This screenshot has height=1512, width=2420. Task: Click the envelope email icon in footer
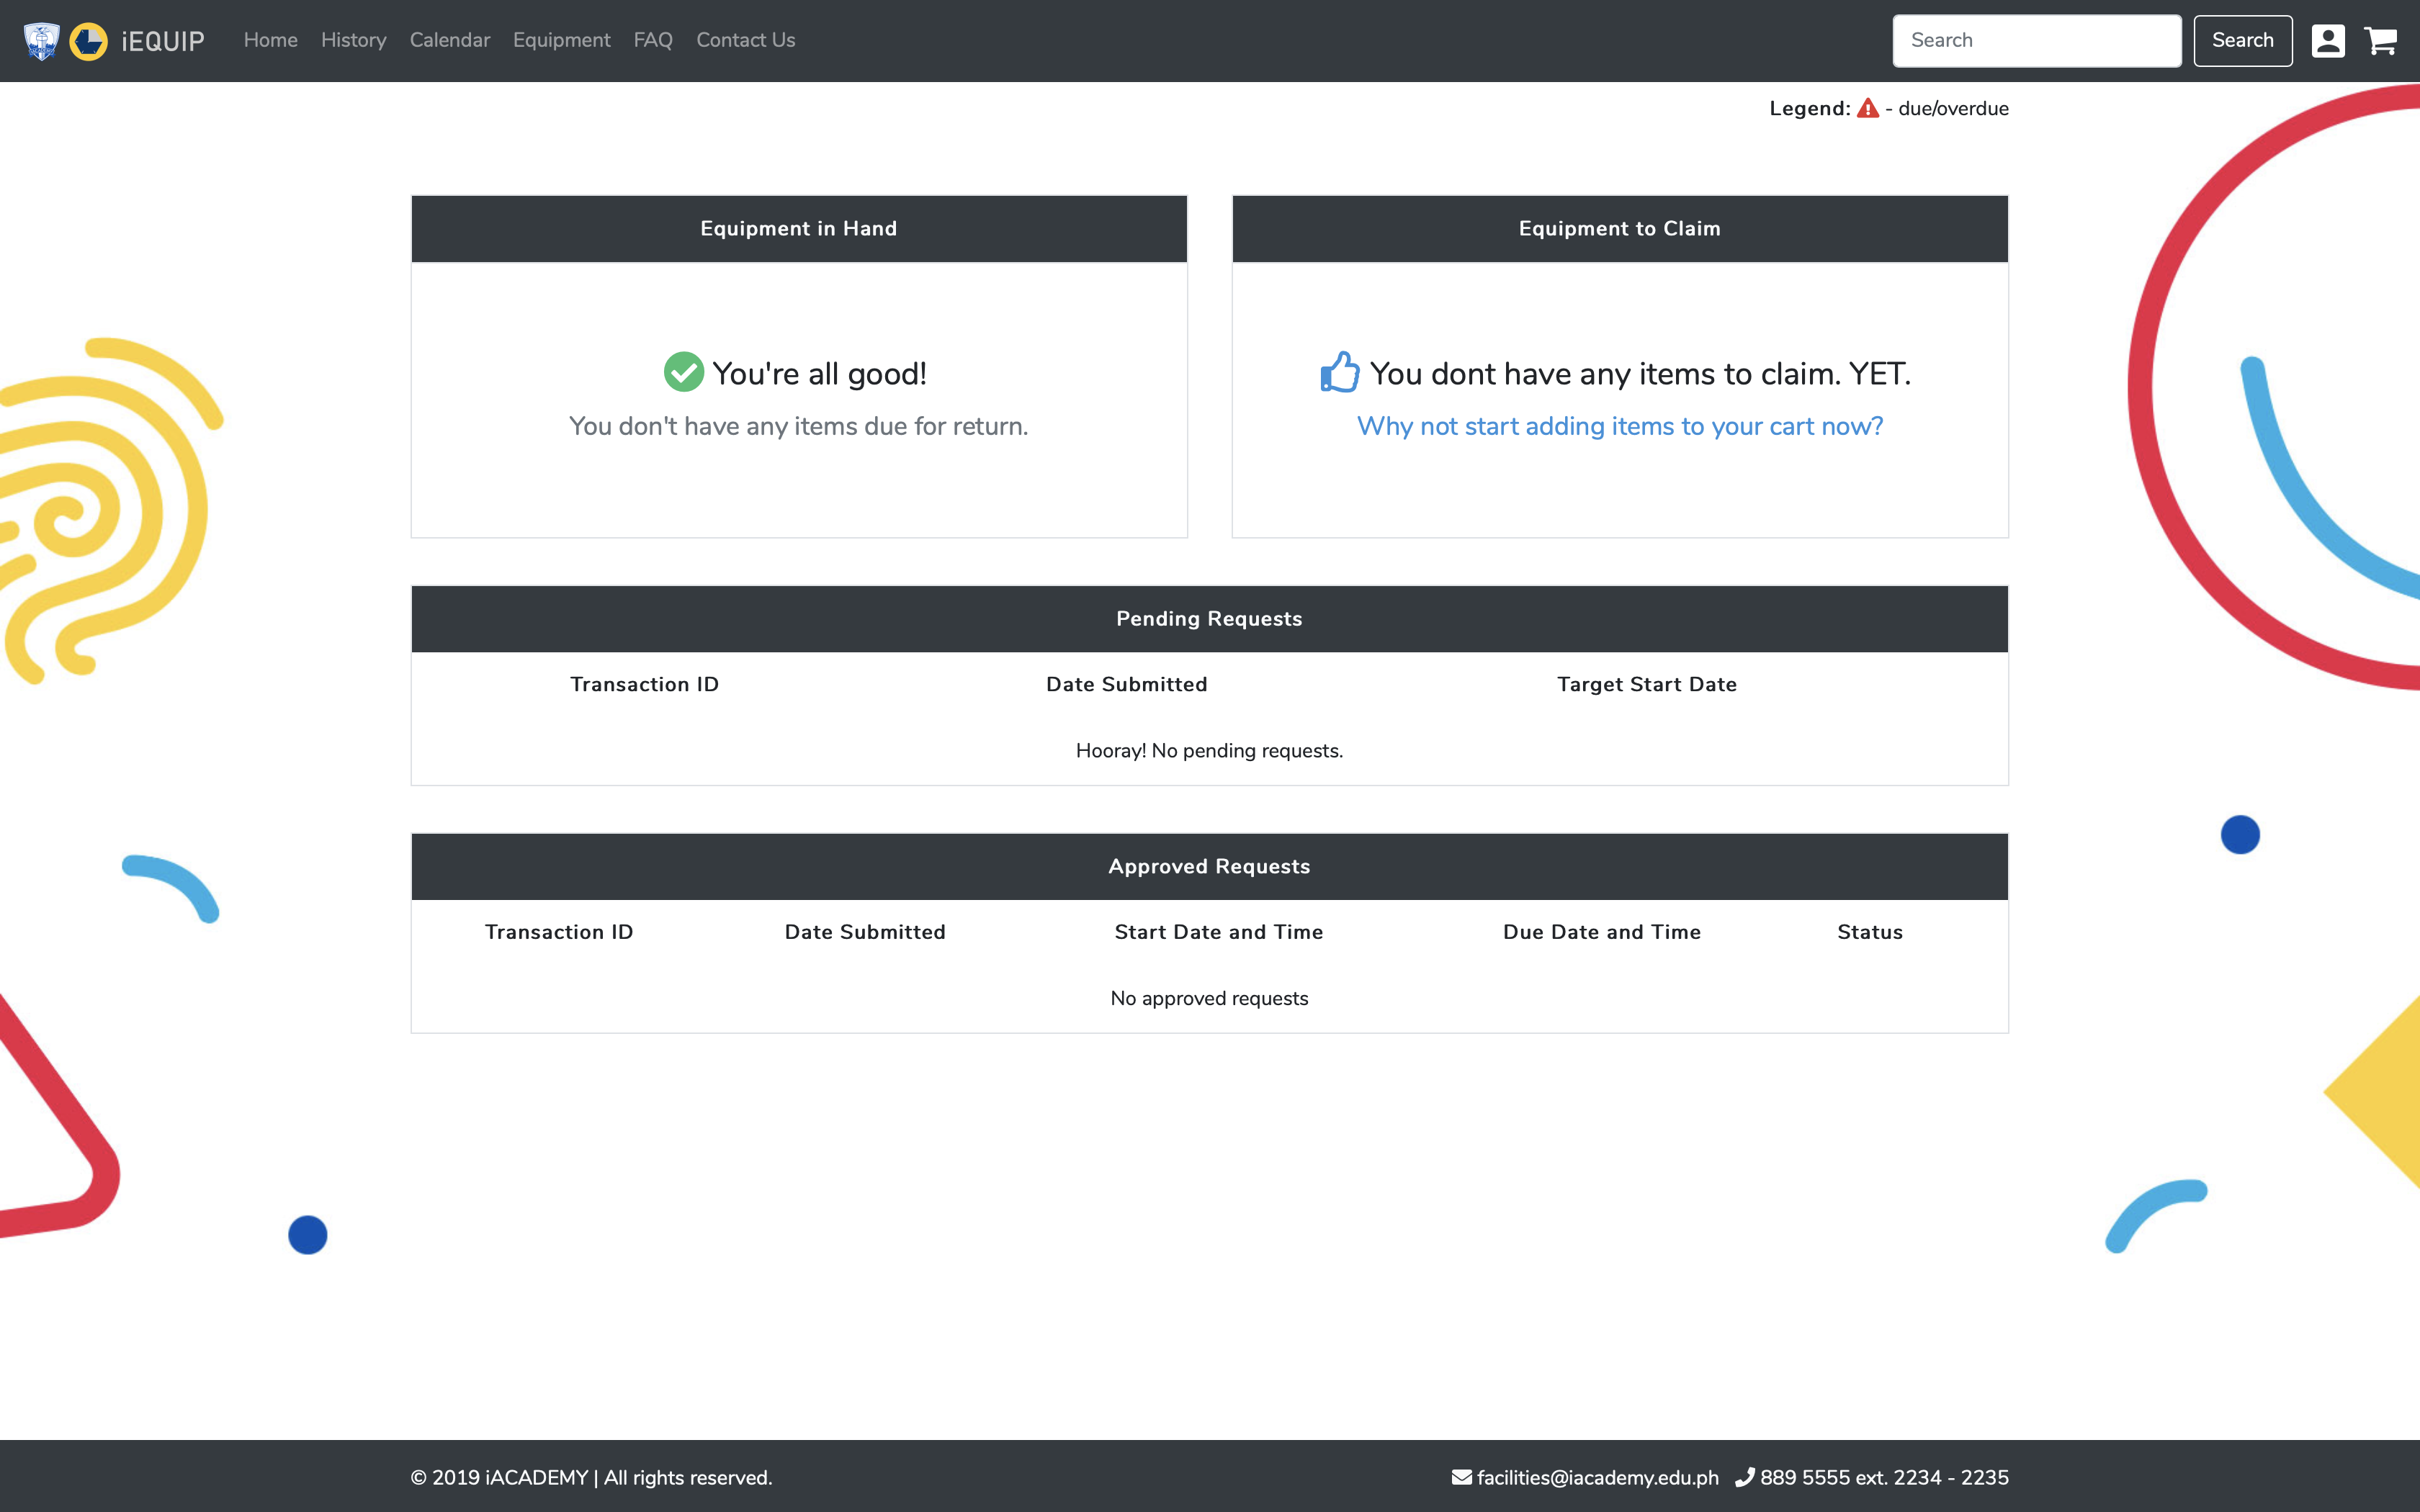pyautogui.click(x=1462, y=1477)
